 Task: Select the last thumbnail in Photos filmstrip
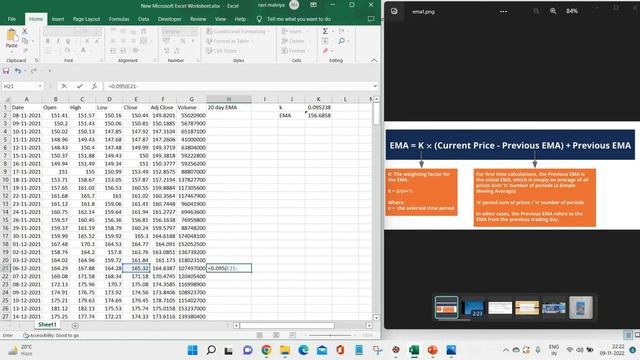pos(581,307)
